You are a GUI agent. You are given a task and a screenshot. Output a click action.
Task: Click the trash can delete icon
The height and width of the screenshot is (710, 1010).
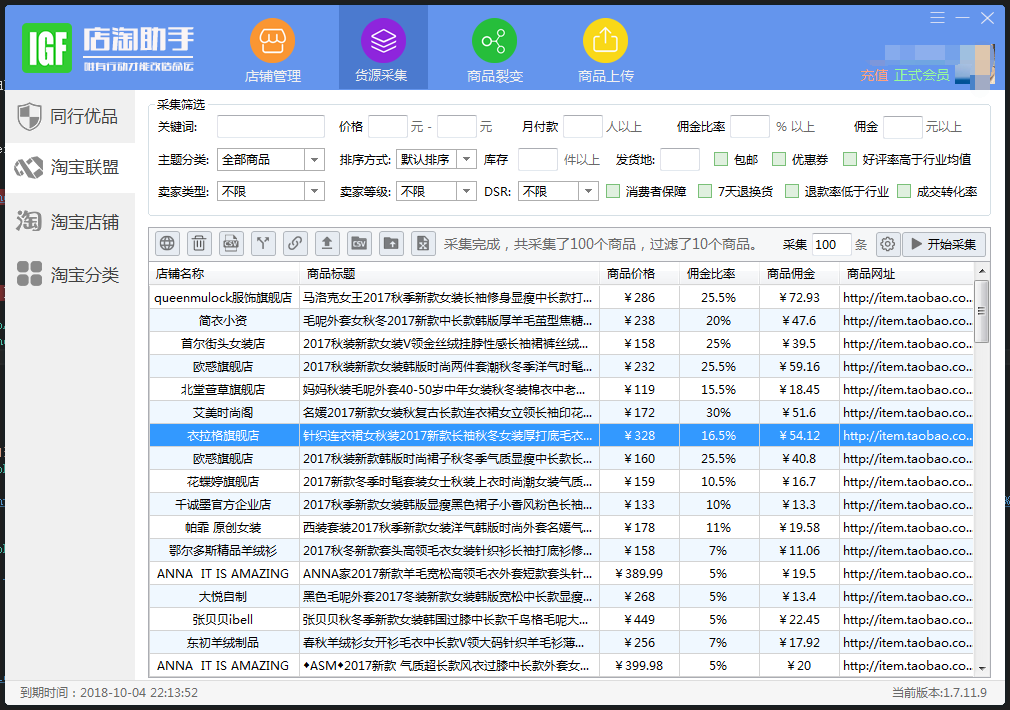point(199,244)
